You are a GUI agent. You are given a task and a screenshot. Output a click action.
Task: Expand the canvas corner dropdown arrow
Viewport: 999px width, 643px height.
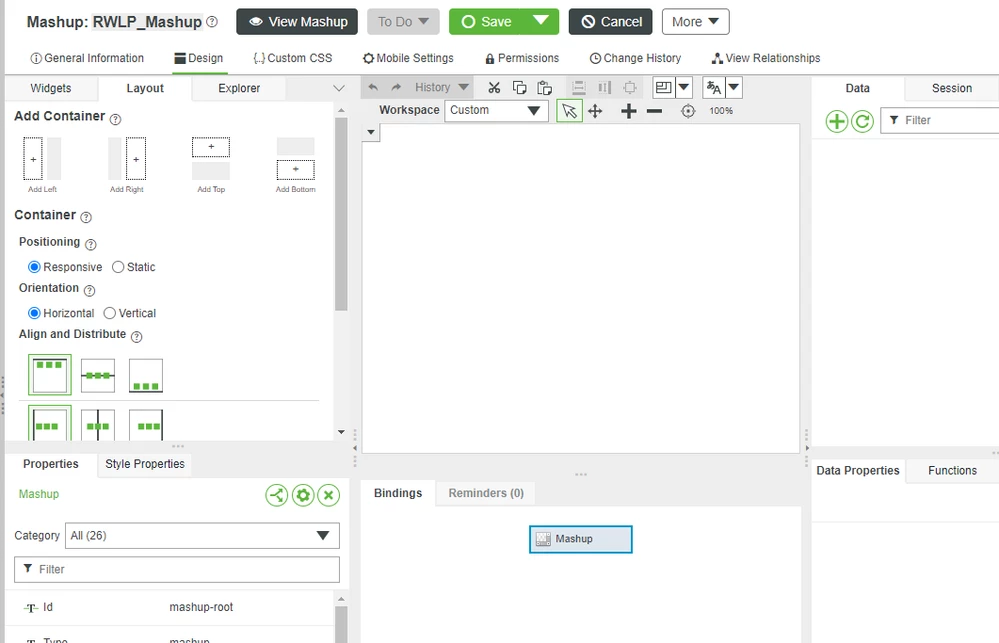(x=371, y=133)
